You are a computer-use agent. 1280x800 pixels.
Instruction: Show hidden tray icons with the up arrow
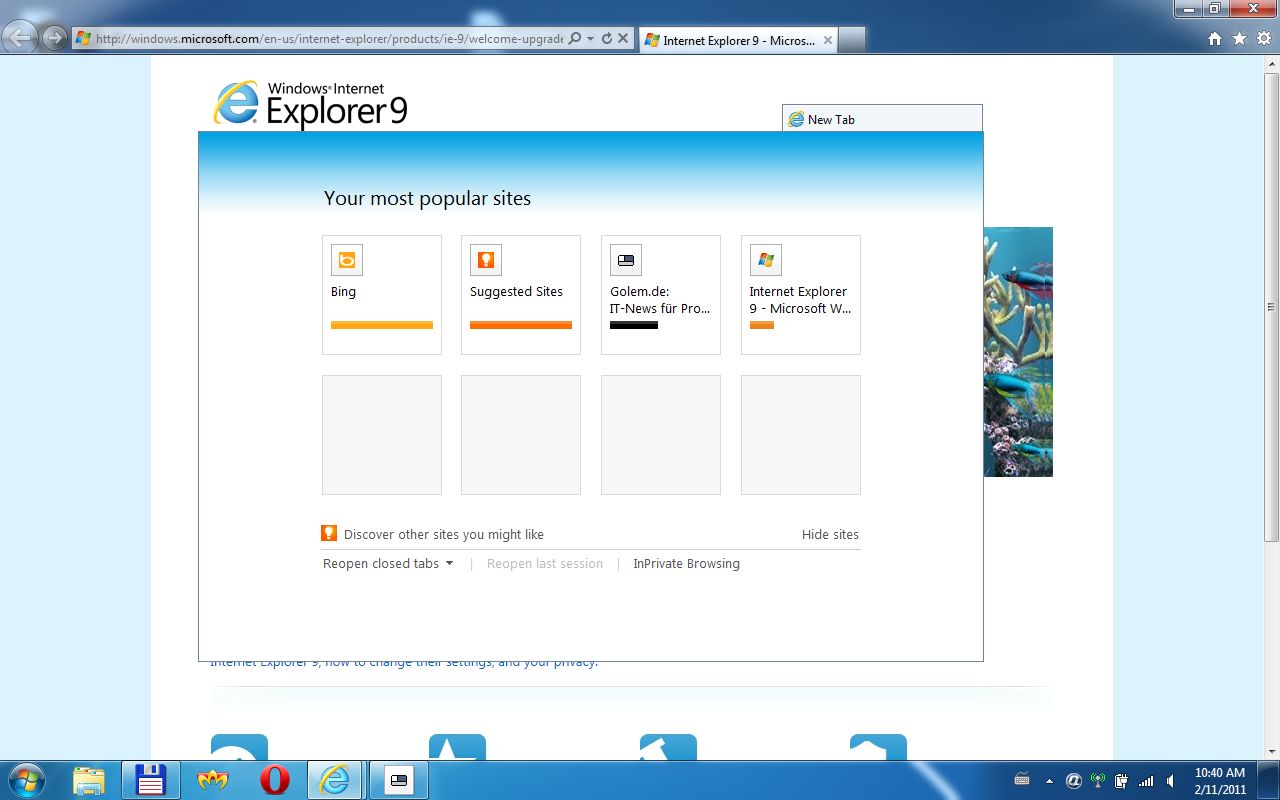coord(1049,780)
